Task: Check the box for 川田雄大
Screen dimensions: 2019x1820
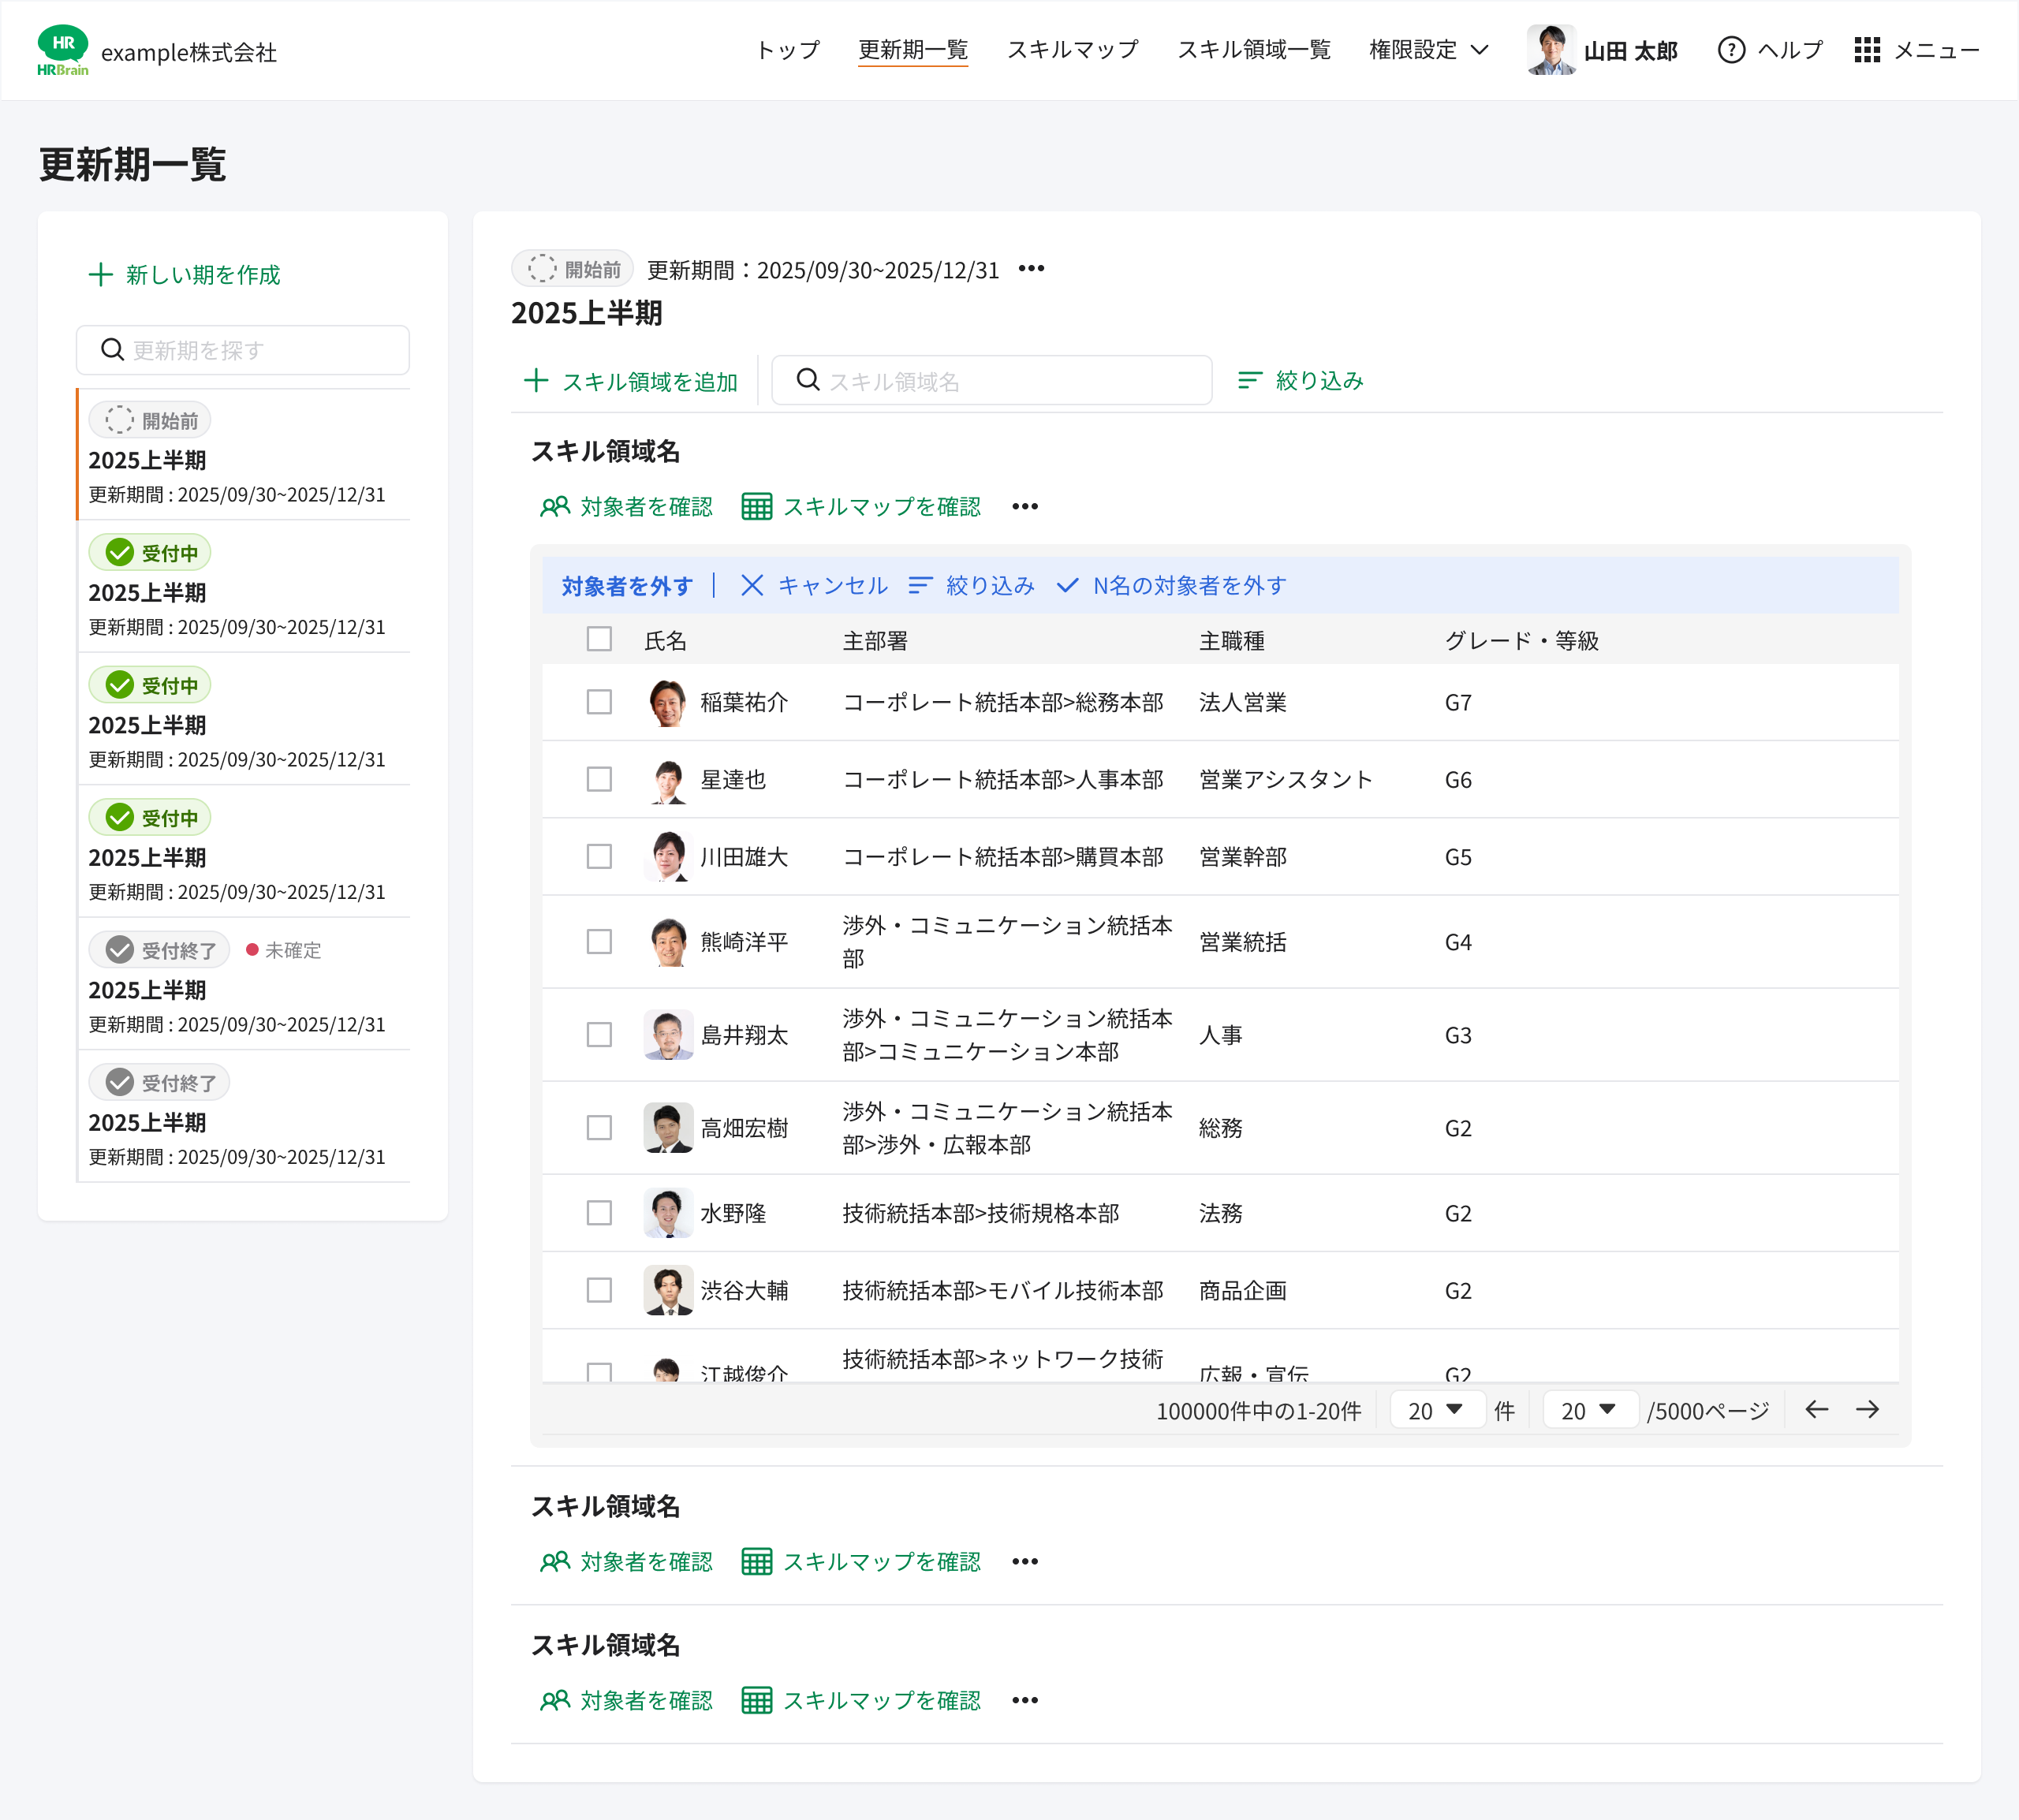Action: tap(599, 857)
